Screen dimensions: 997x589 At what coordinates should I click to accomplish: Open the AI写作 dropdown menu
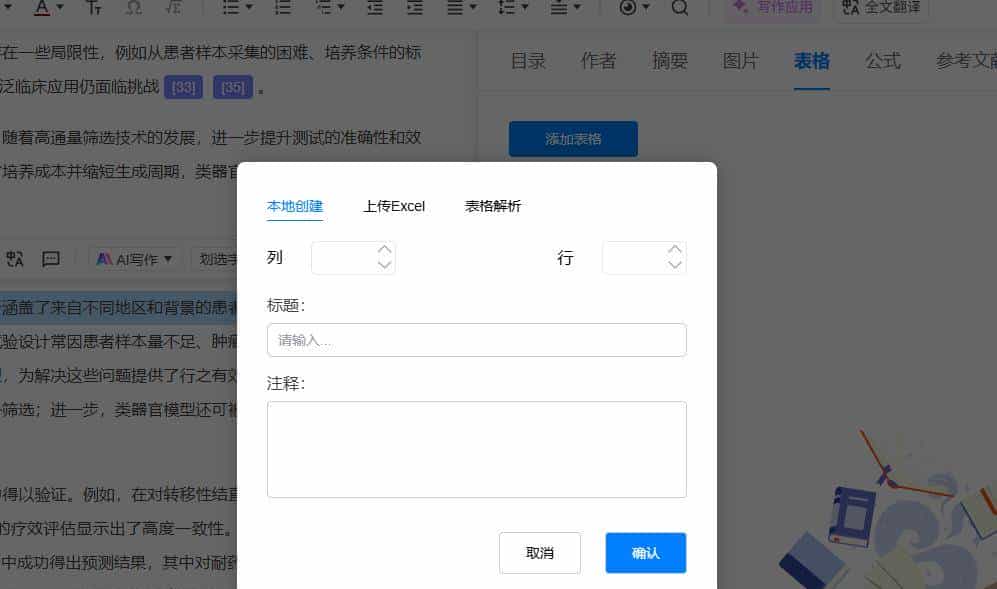(x=135, y=258)
